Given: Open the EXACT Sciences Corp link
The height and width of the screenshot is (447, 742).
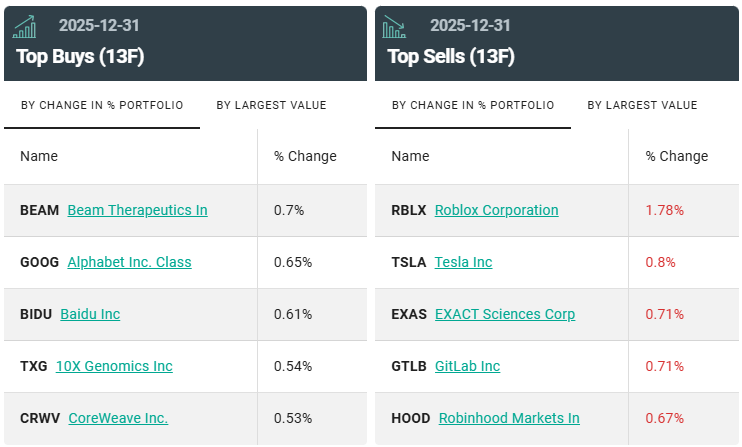Looking at the screenshot, I should 505,314.
